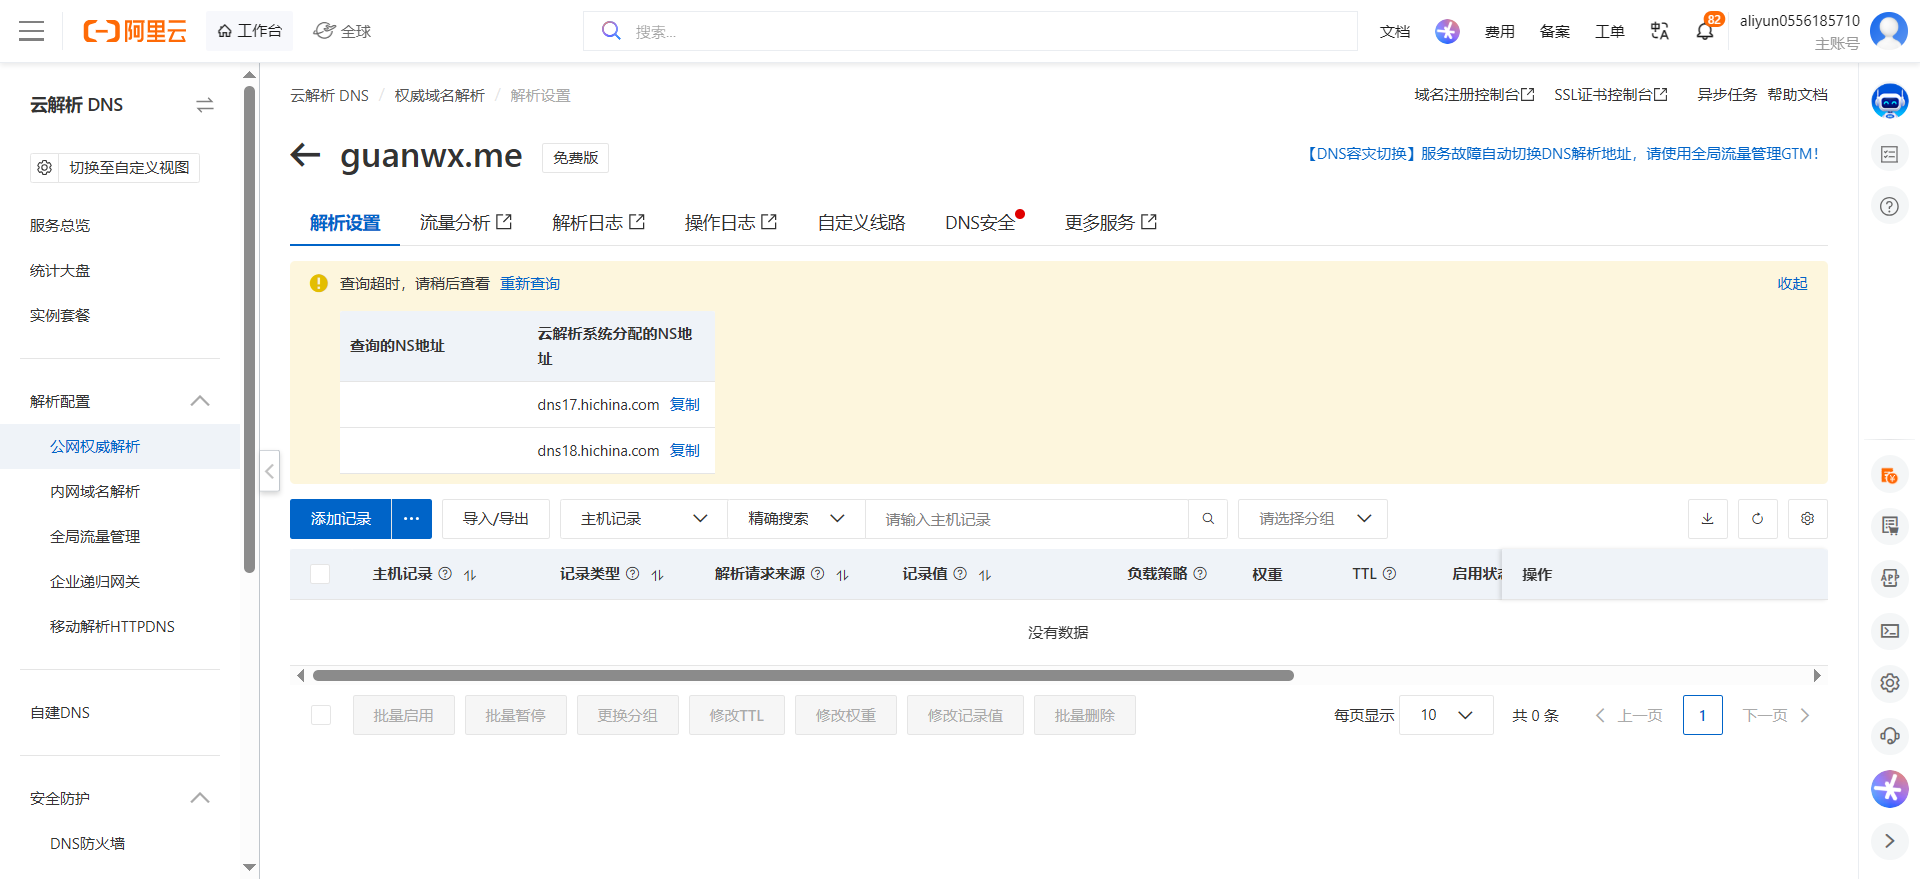Collapse the left navigation panel handle
The image size is (1920, 879).
pos(269,471)
